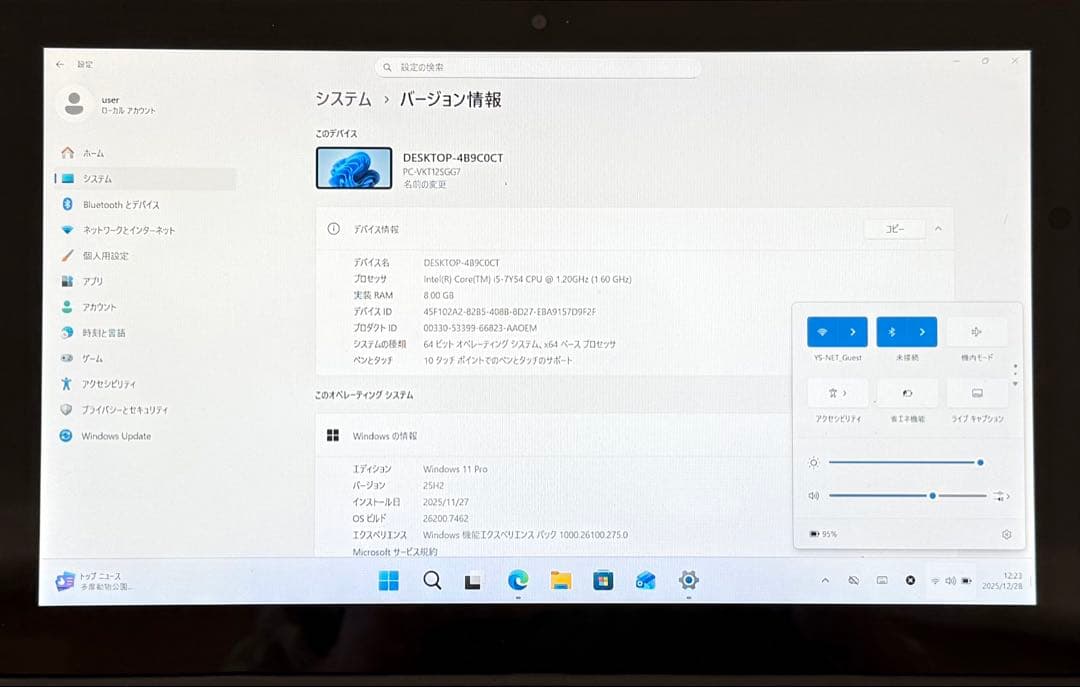Open the quick settings edit gear

click(1006, 534)
